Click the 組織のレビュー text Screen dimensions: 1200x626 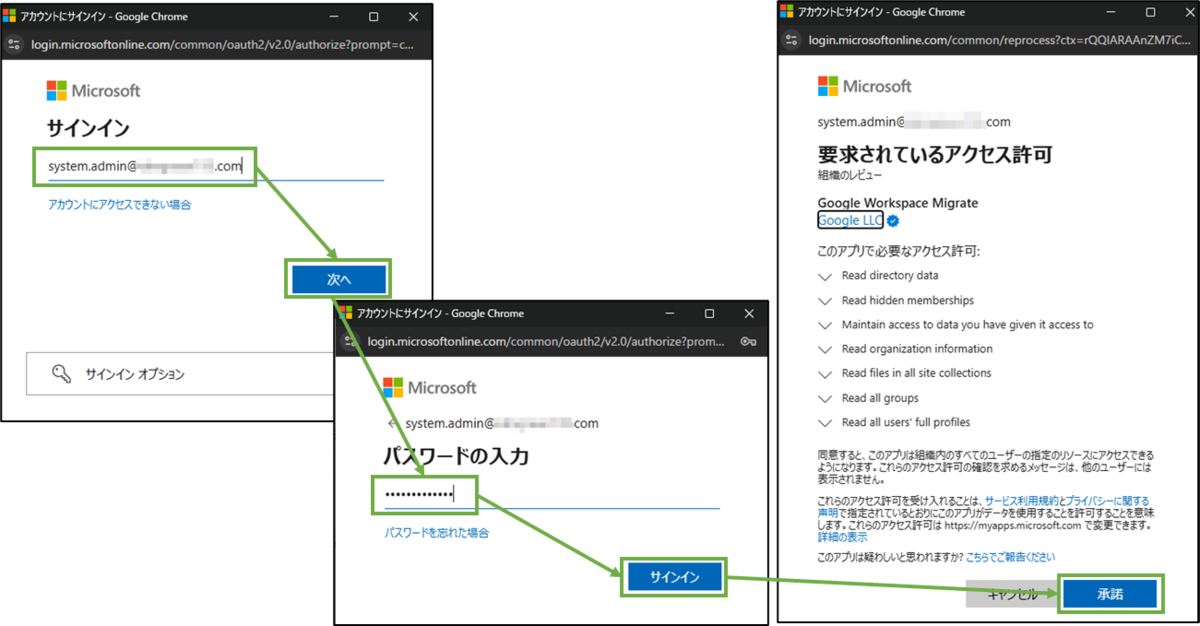point(850,174)
